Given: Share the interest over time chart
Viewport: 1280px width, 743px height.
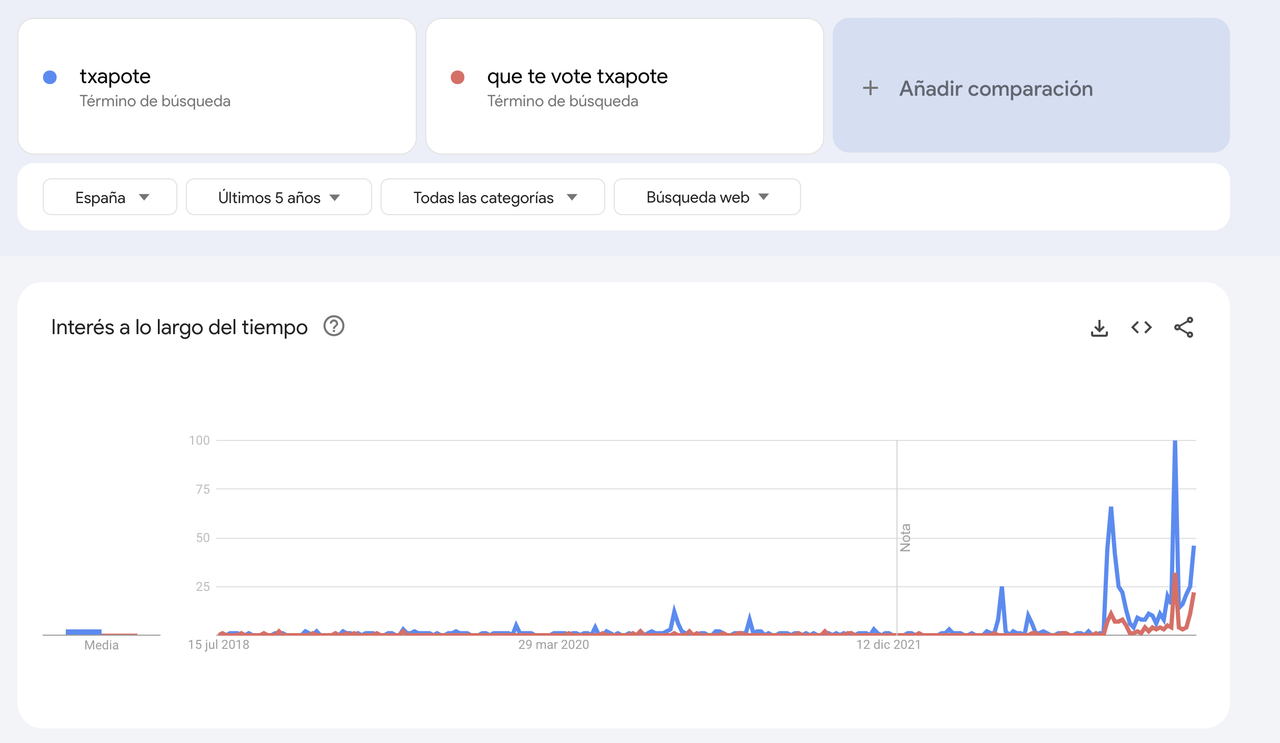Looking at the screenshot, I should (1184, 327).
